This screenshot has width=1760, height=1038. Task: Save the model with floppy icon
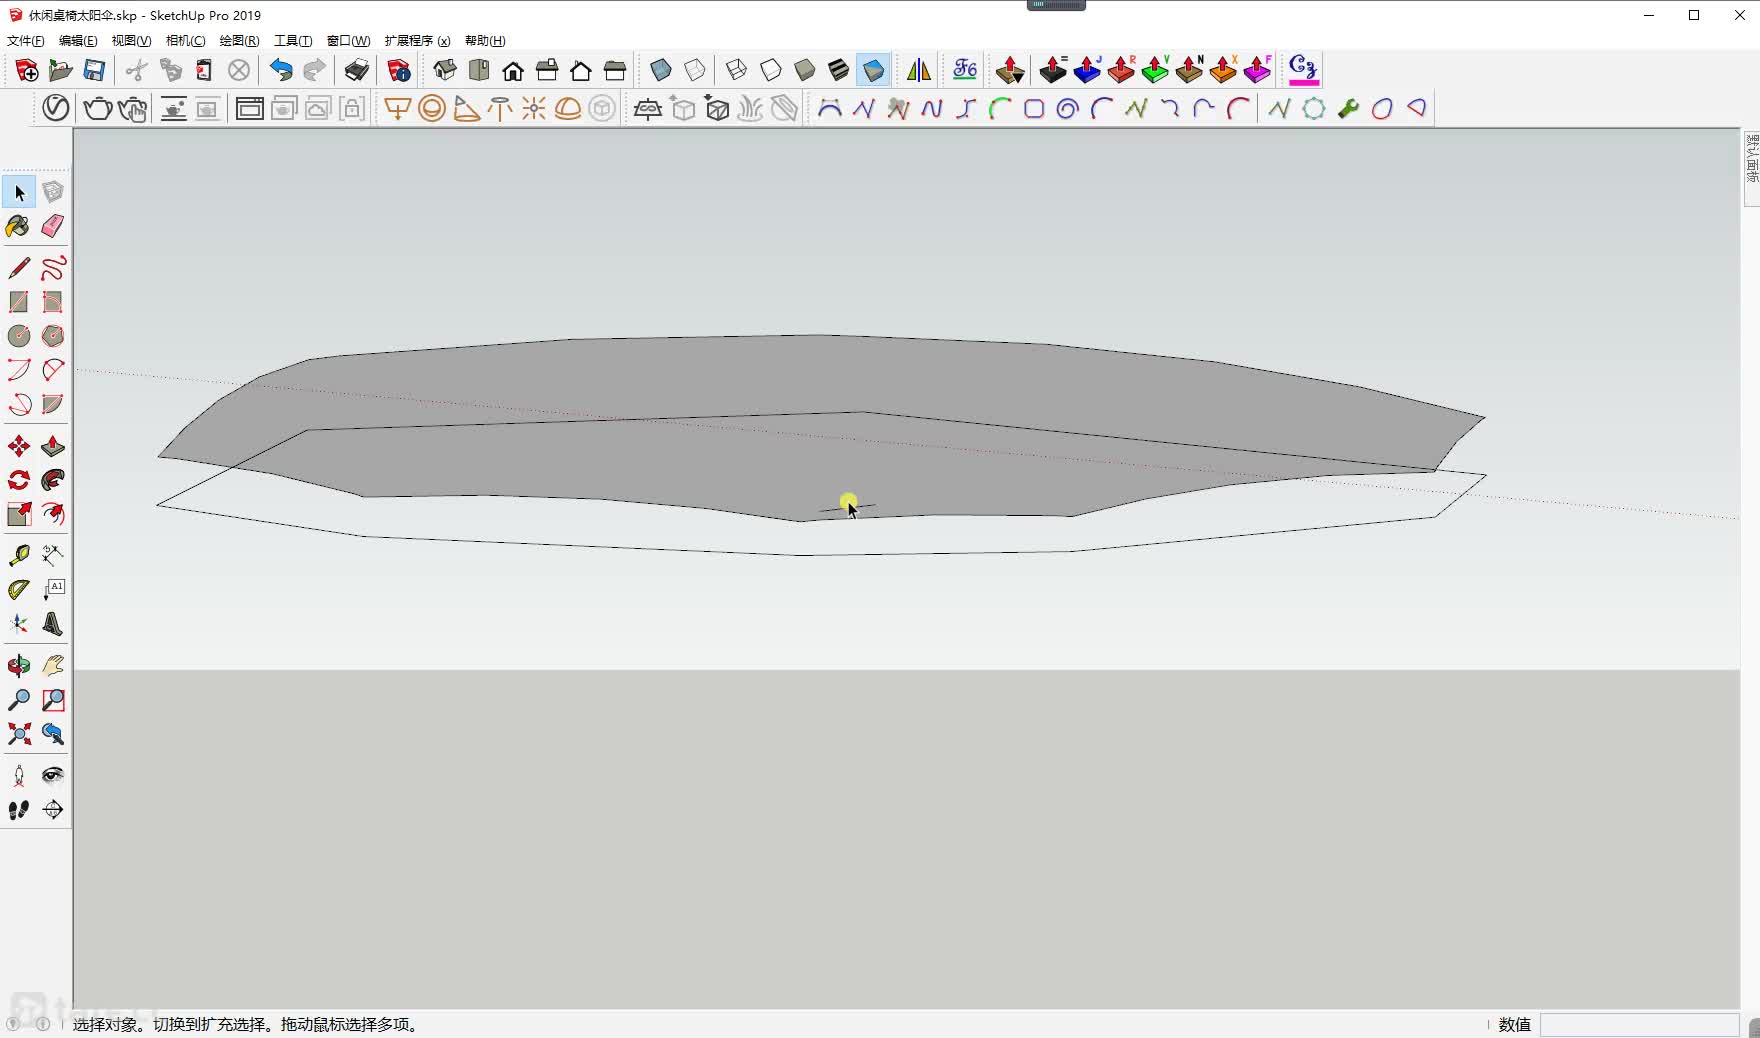[x=94, y=70]
